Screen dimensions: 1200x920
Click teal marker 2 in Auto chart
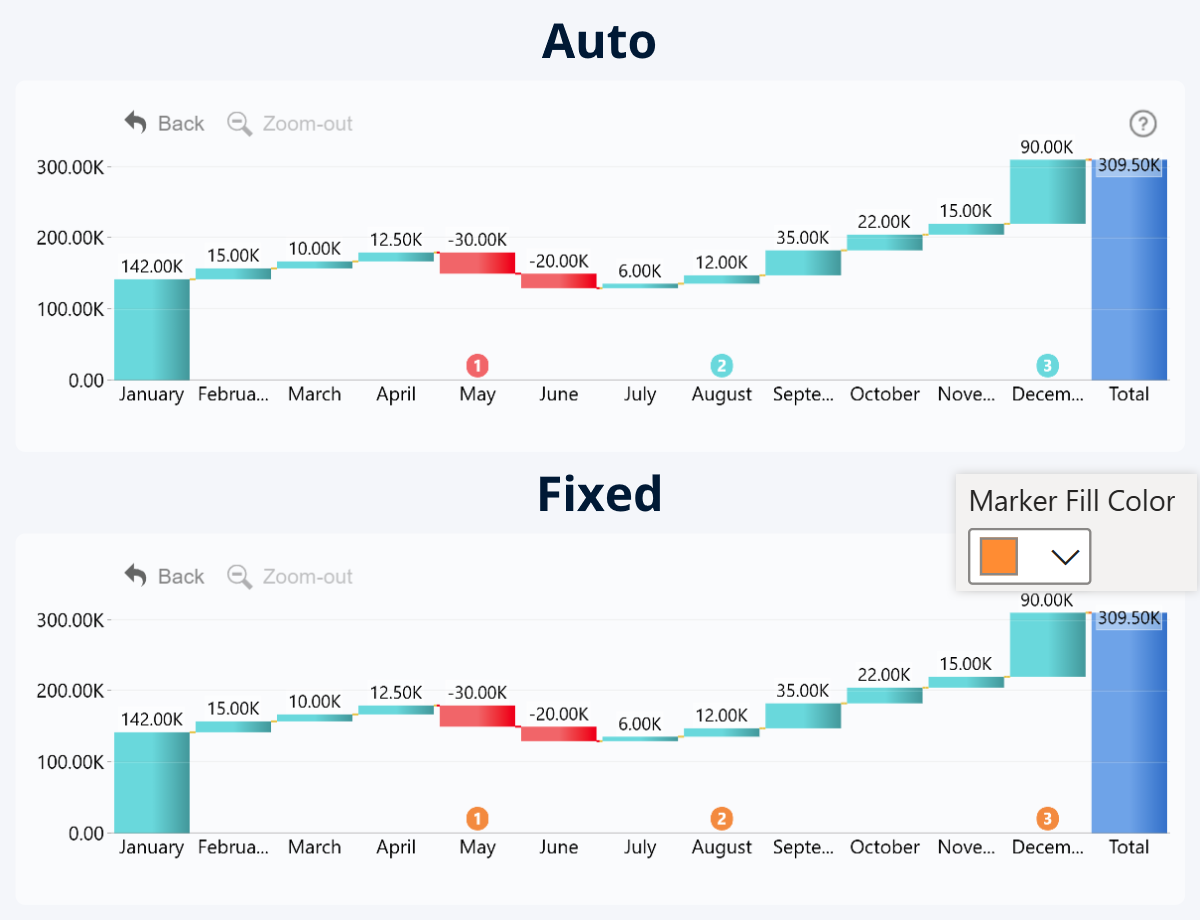[721, 365]
